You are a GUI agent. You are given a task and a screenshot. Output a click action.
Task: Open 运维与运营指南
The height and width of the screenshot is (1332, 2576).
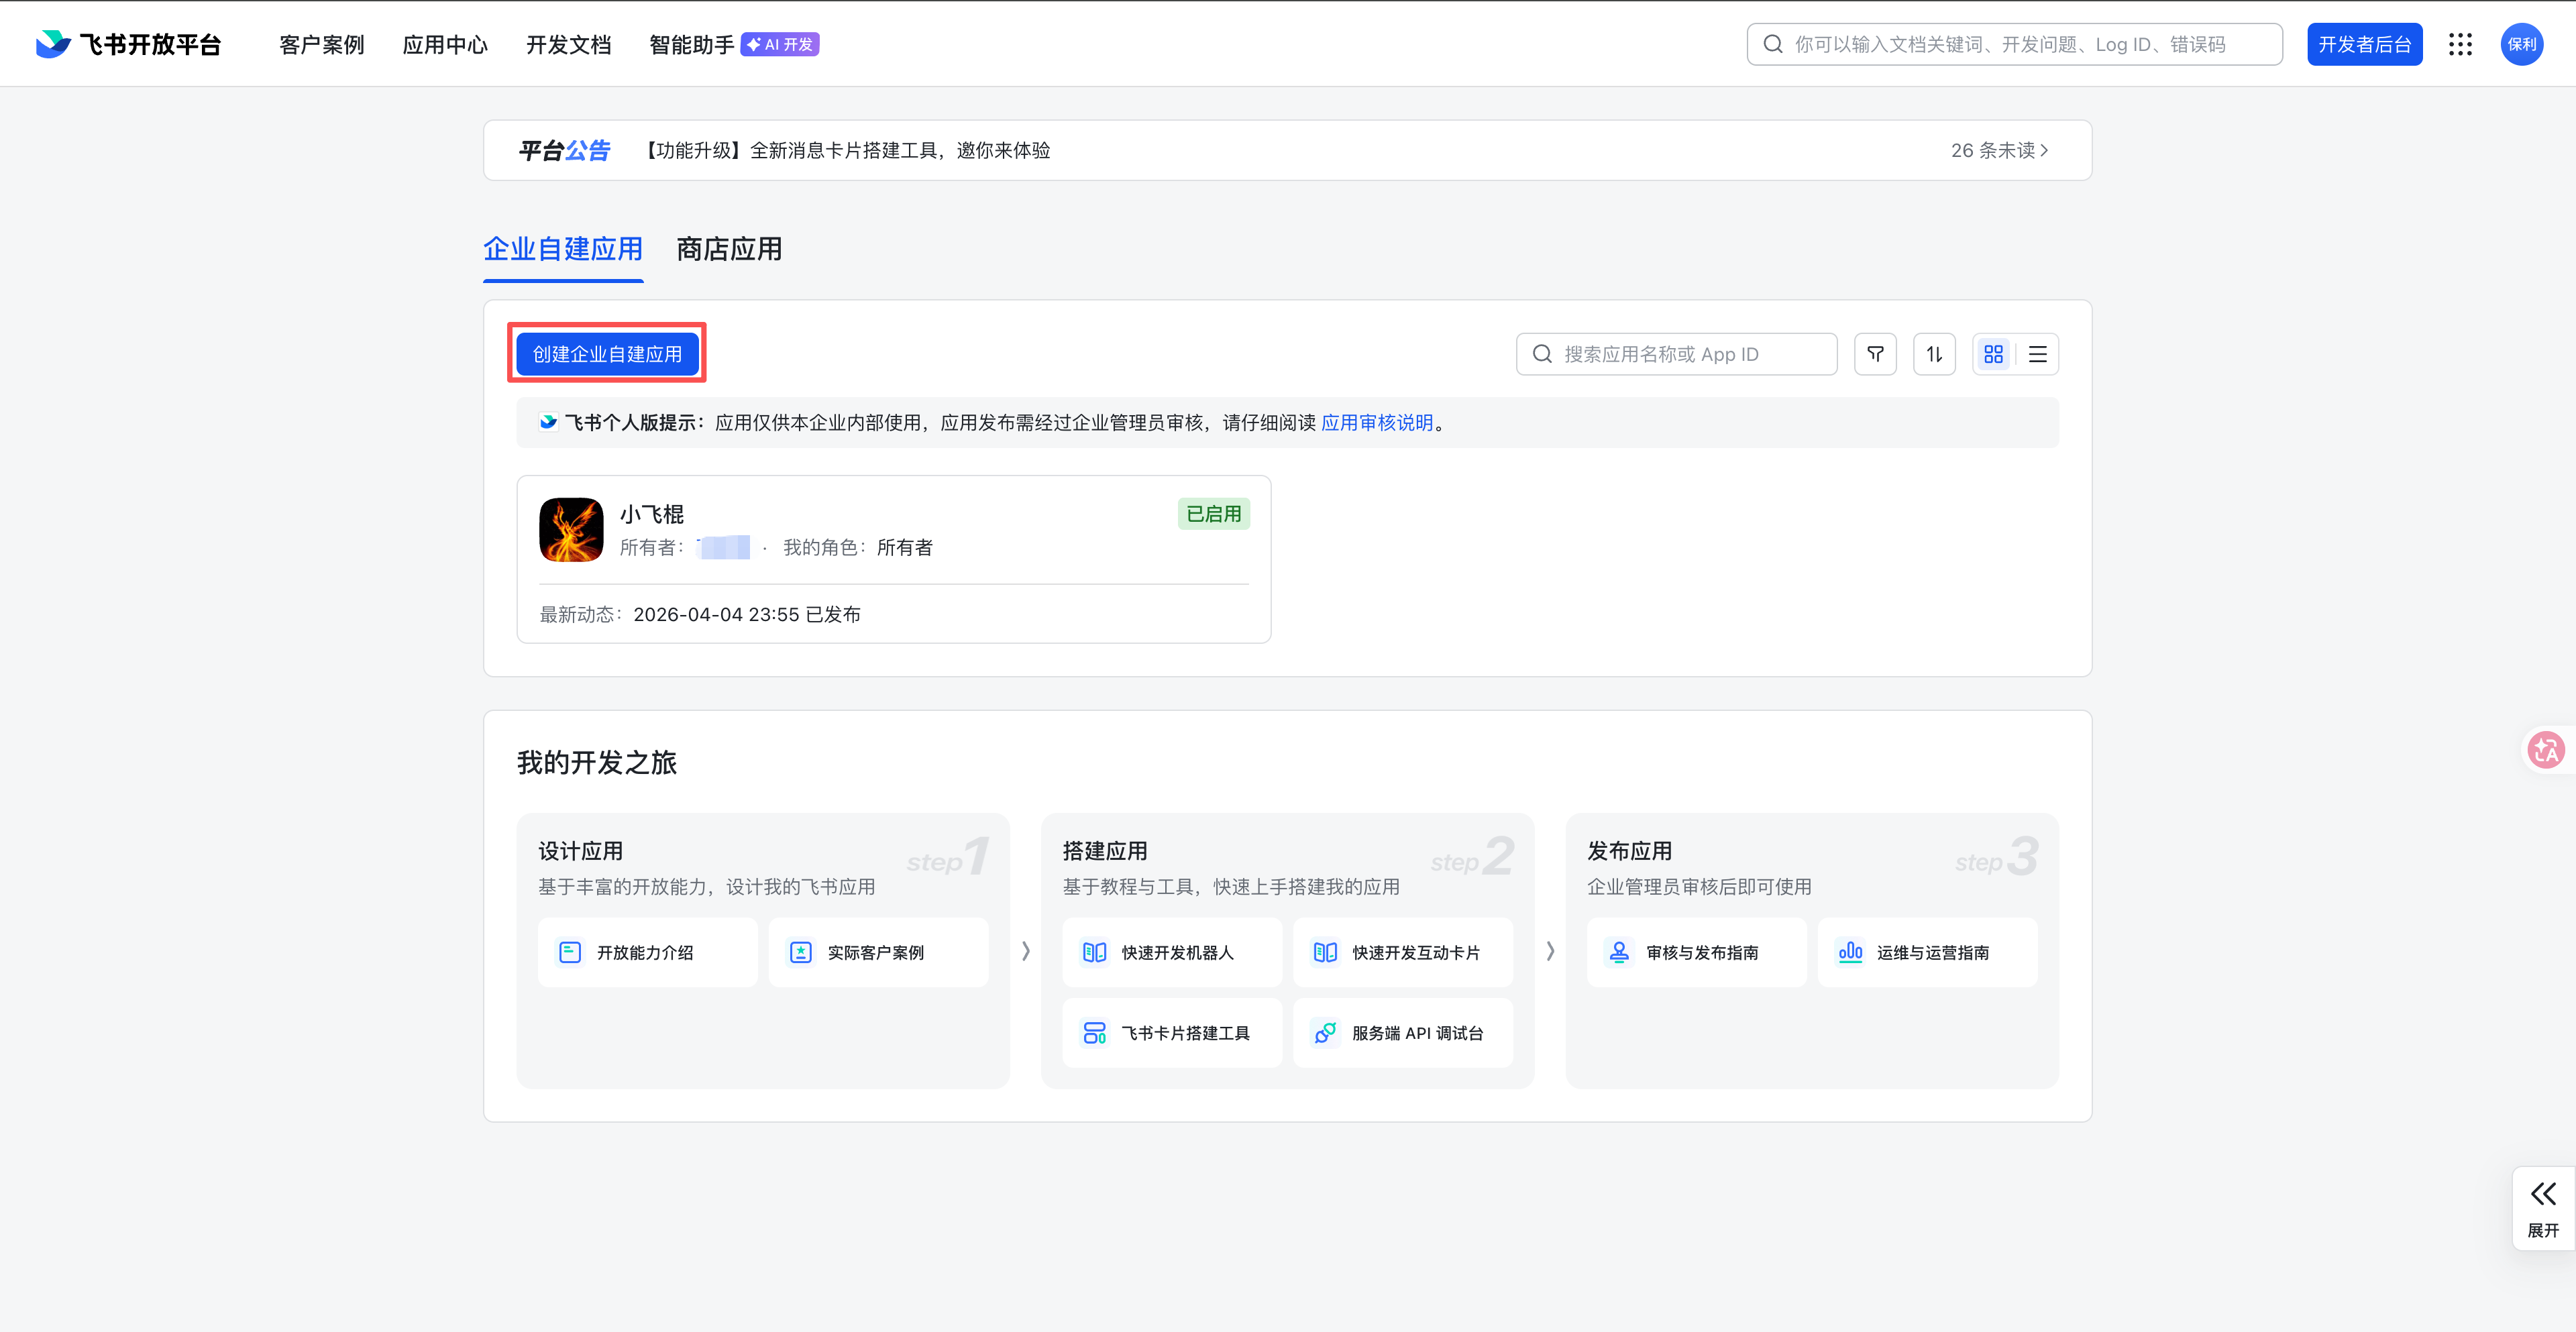pos(1928,952)
